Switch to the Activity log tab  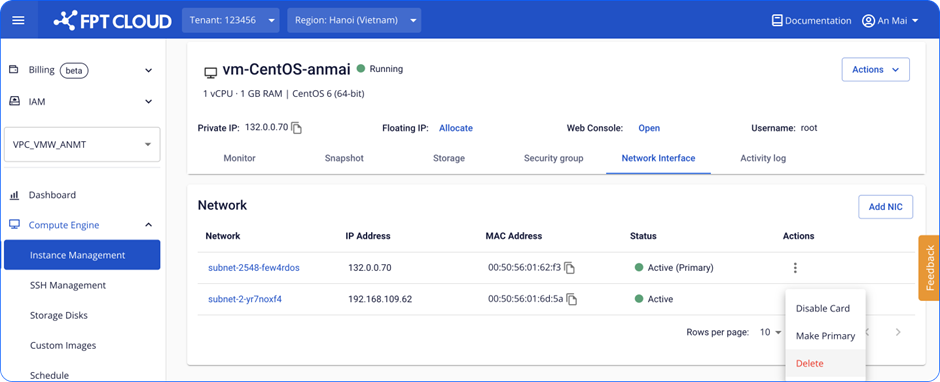click(763, 158)
